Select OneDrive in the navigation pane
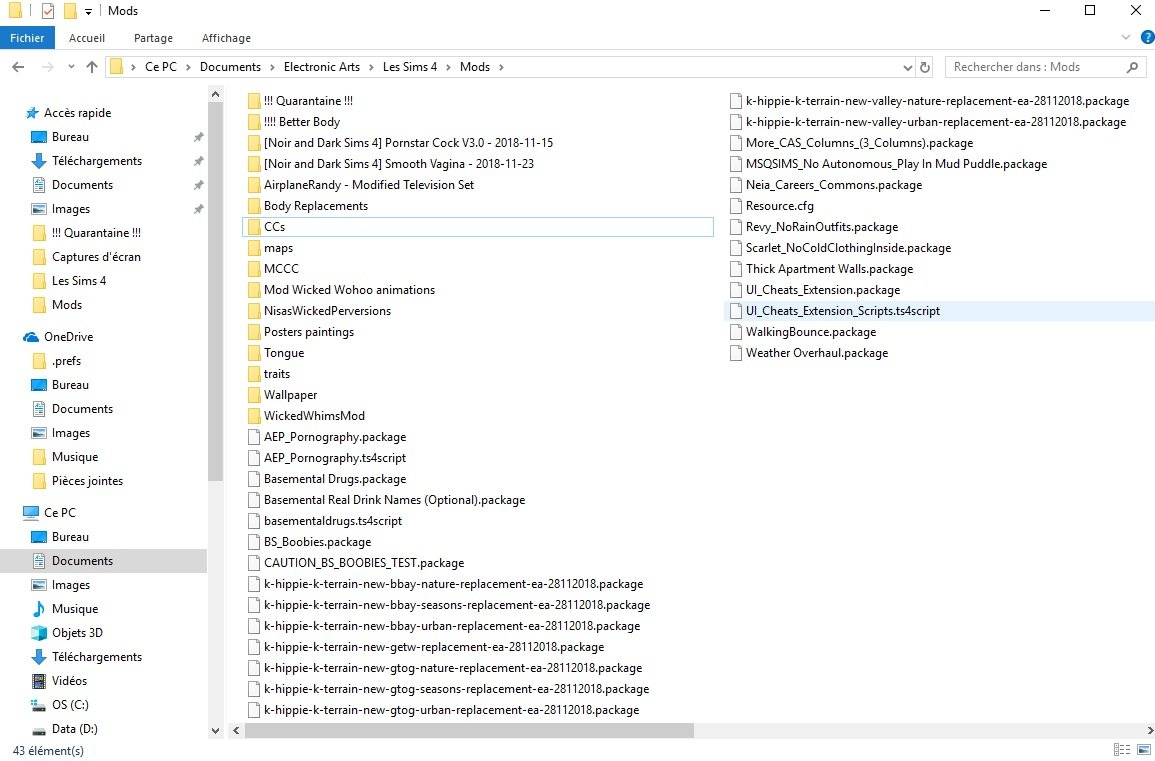 point(69,337)
